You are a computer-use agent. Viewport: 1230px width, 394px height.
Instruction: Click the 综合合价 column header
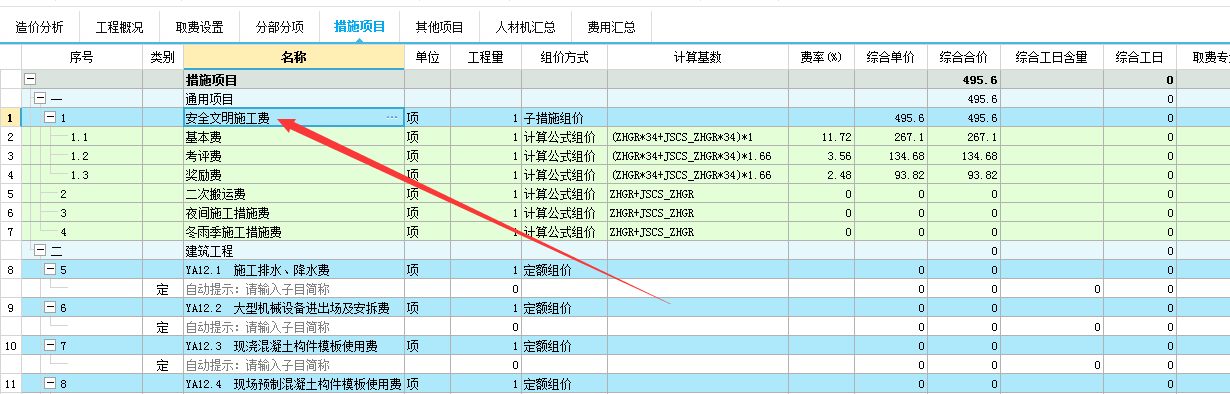click(964, 57)
